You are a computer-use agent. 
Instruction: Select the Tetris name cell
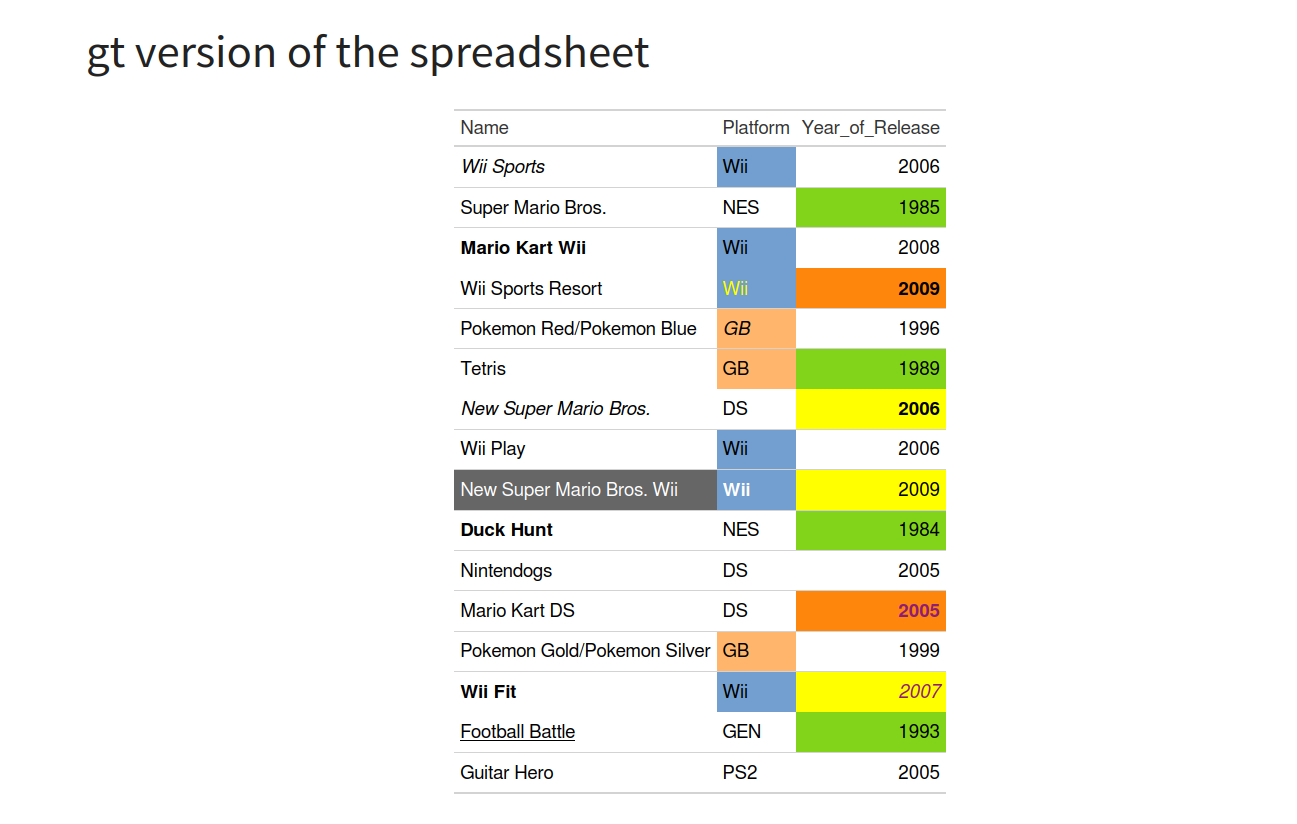click(484, 369)
